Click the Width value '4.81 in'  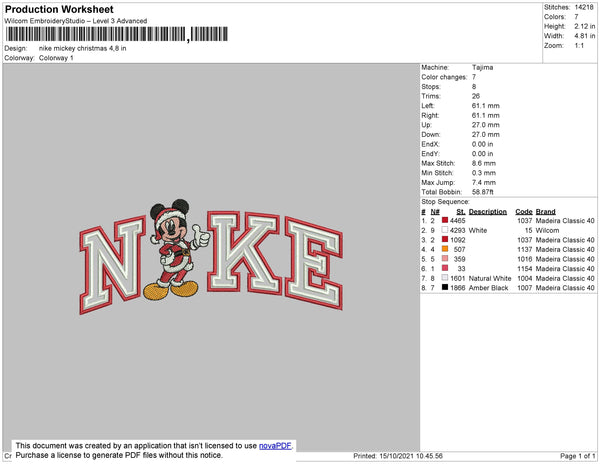[585, 36]
